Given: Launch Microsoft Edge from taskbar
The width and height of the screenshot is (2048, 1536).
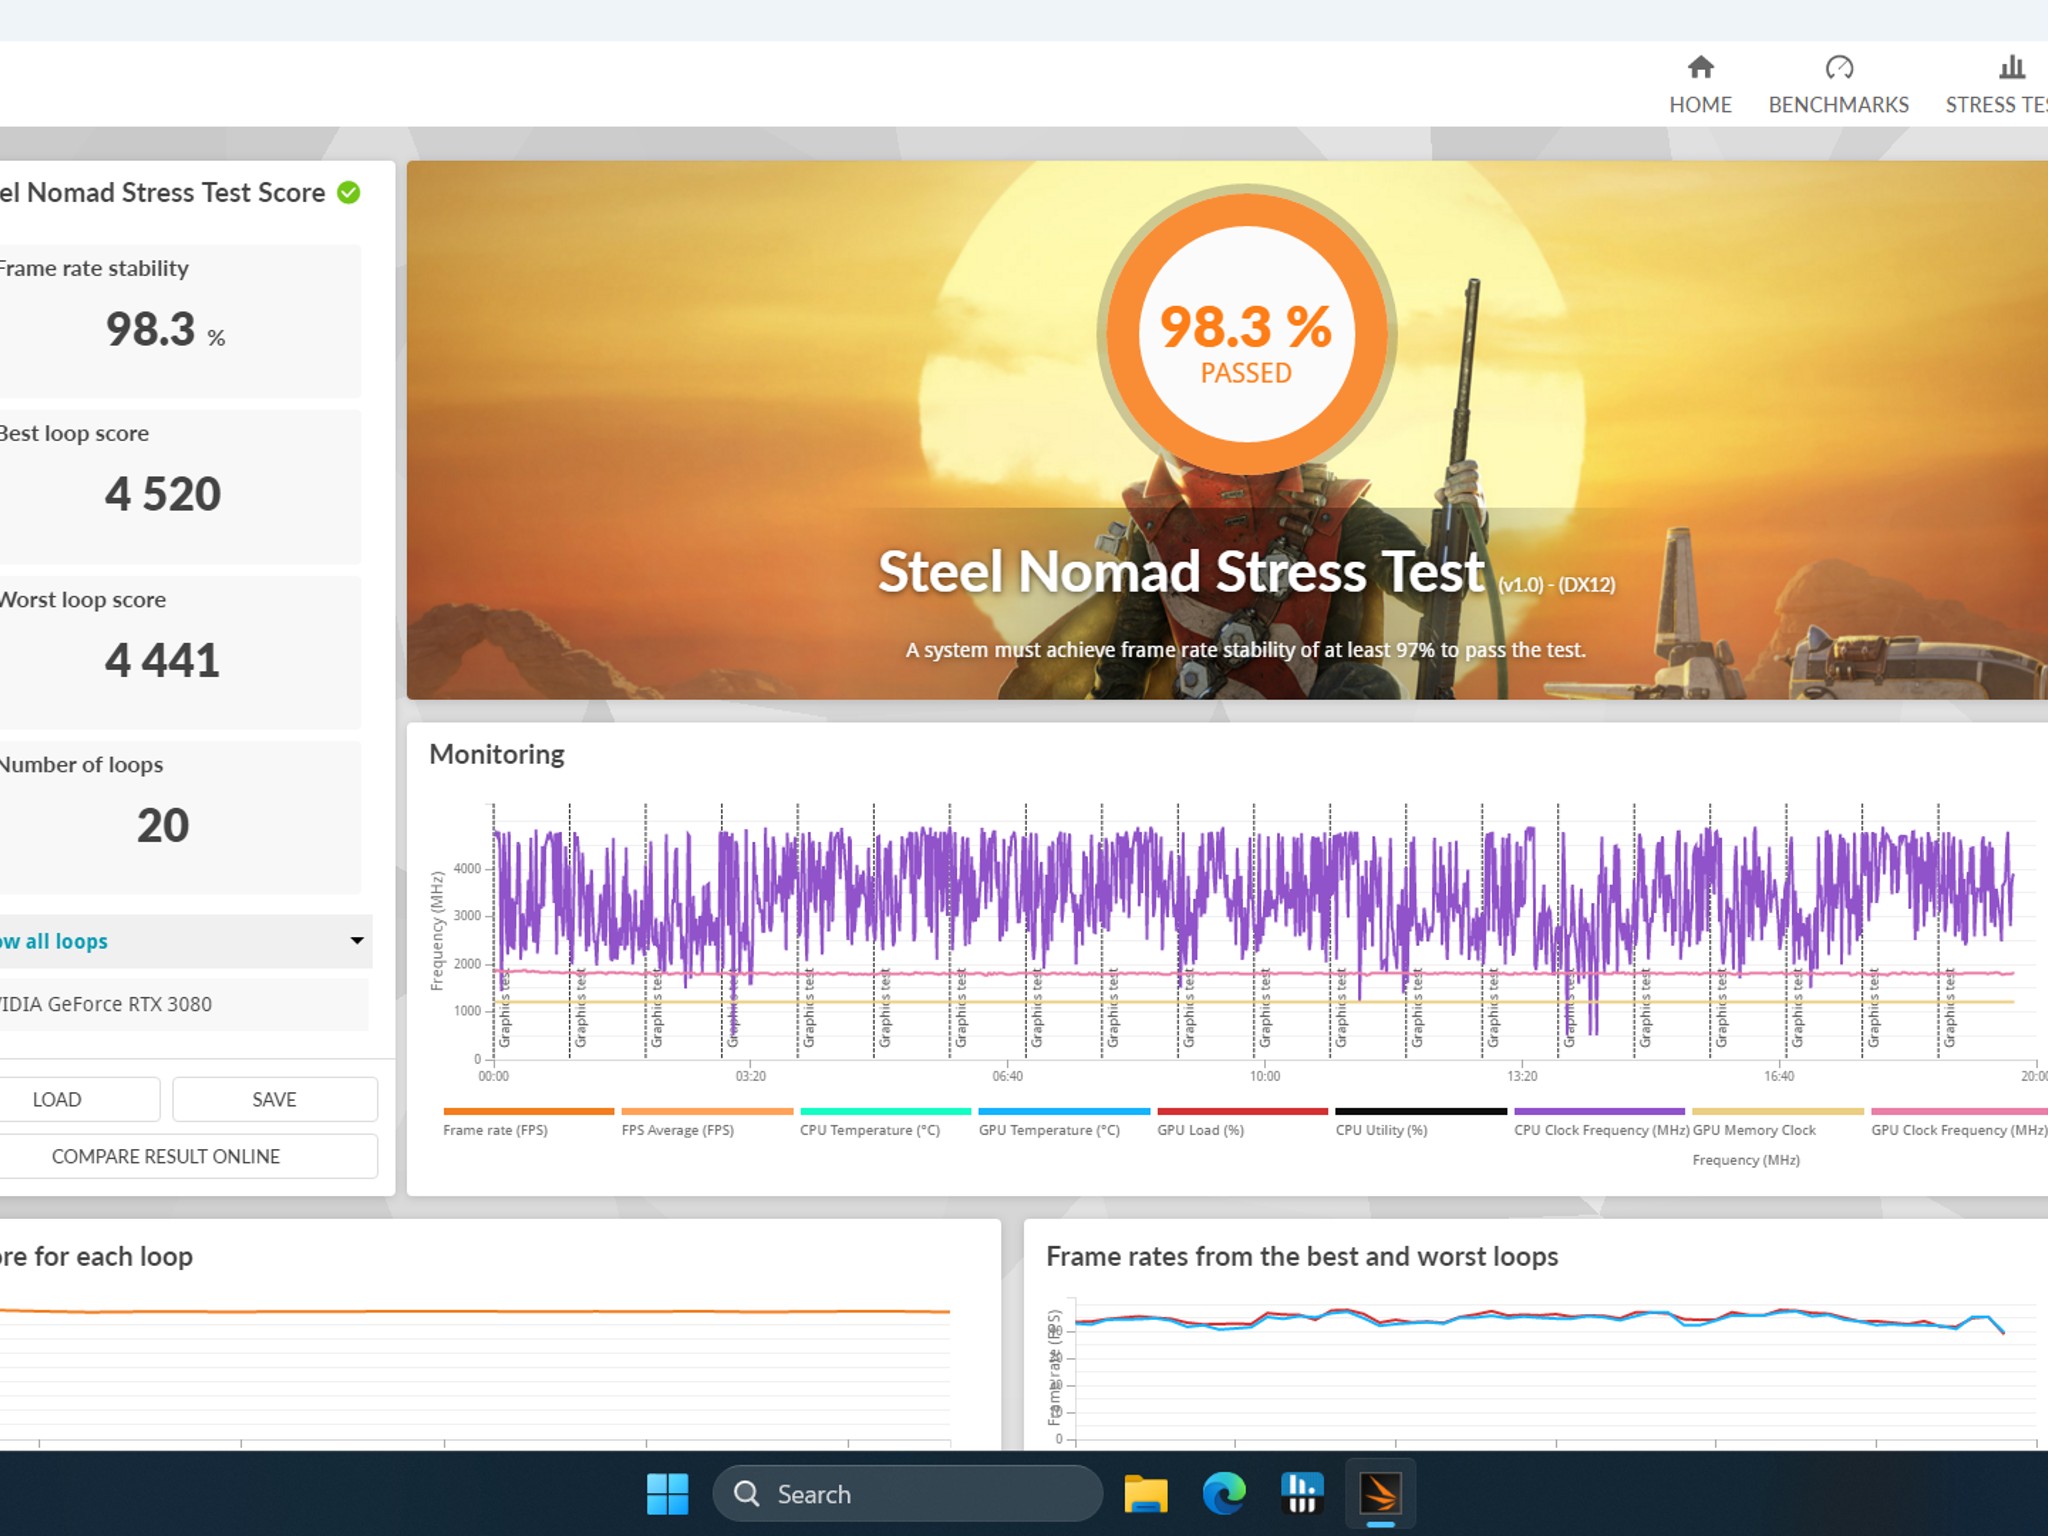Looking at the screenshot, I should [1224, 1494].
